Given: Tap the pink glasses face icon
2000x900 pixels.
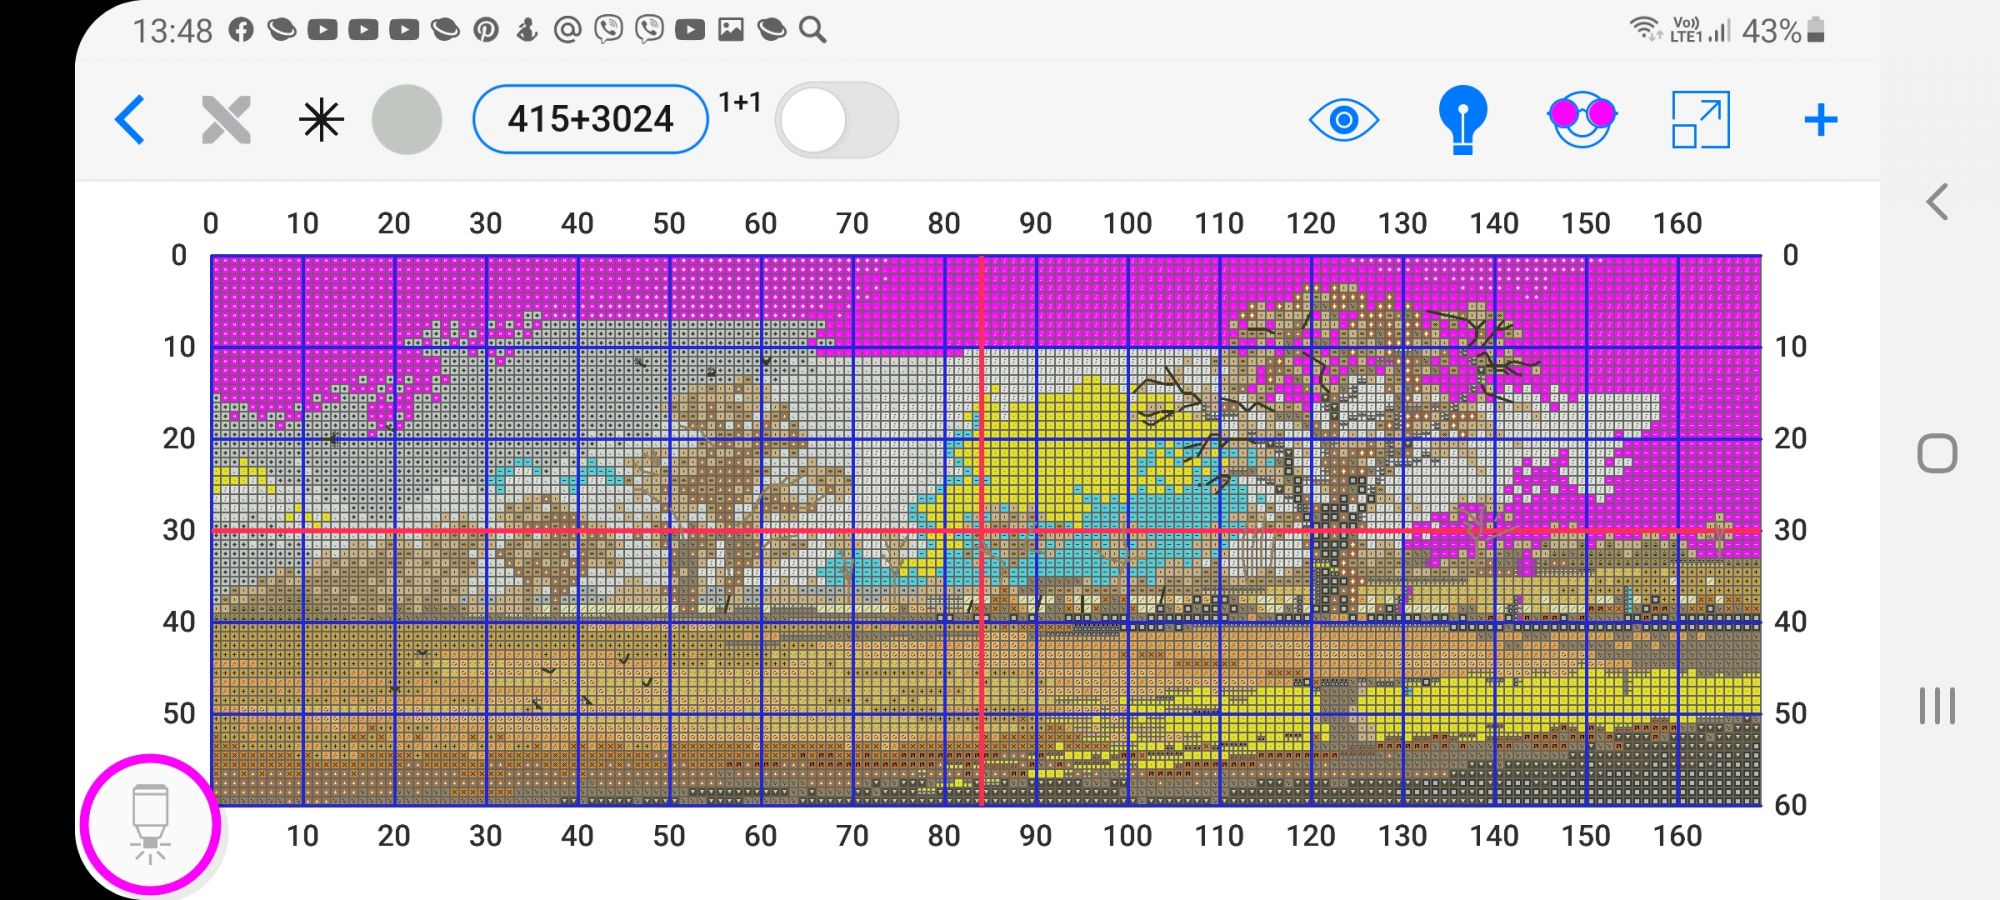Looking at the screenshot, I should [x=1581, y=120].
